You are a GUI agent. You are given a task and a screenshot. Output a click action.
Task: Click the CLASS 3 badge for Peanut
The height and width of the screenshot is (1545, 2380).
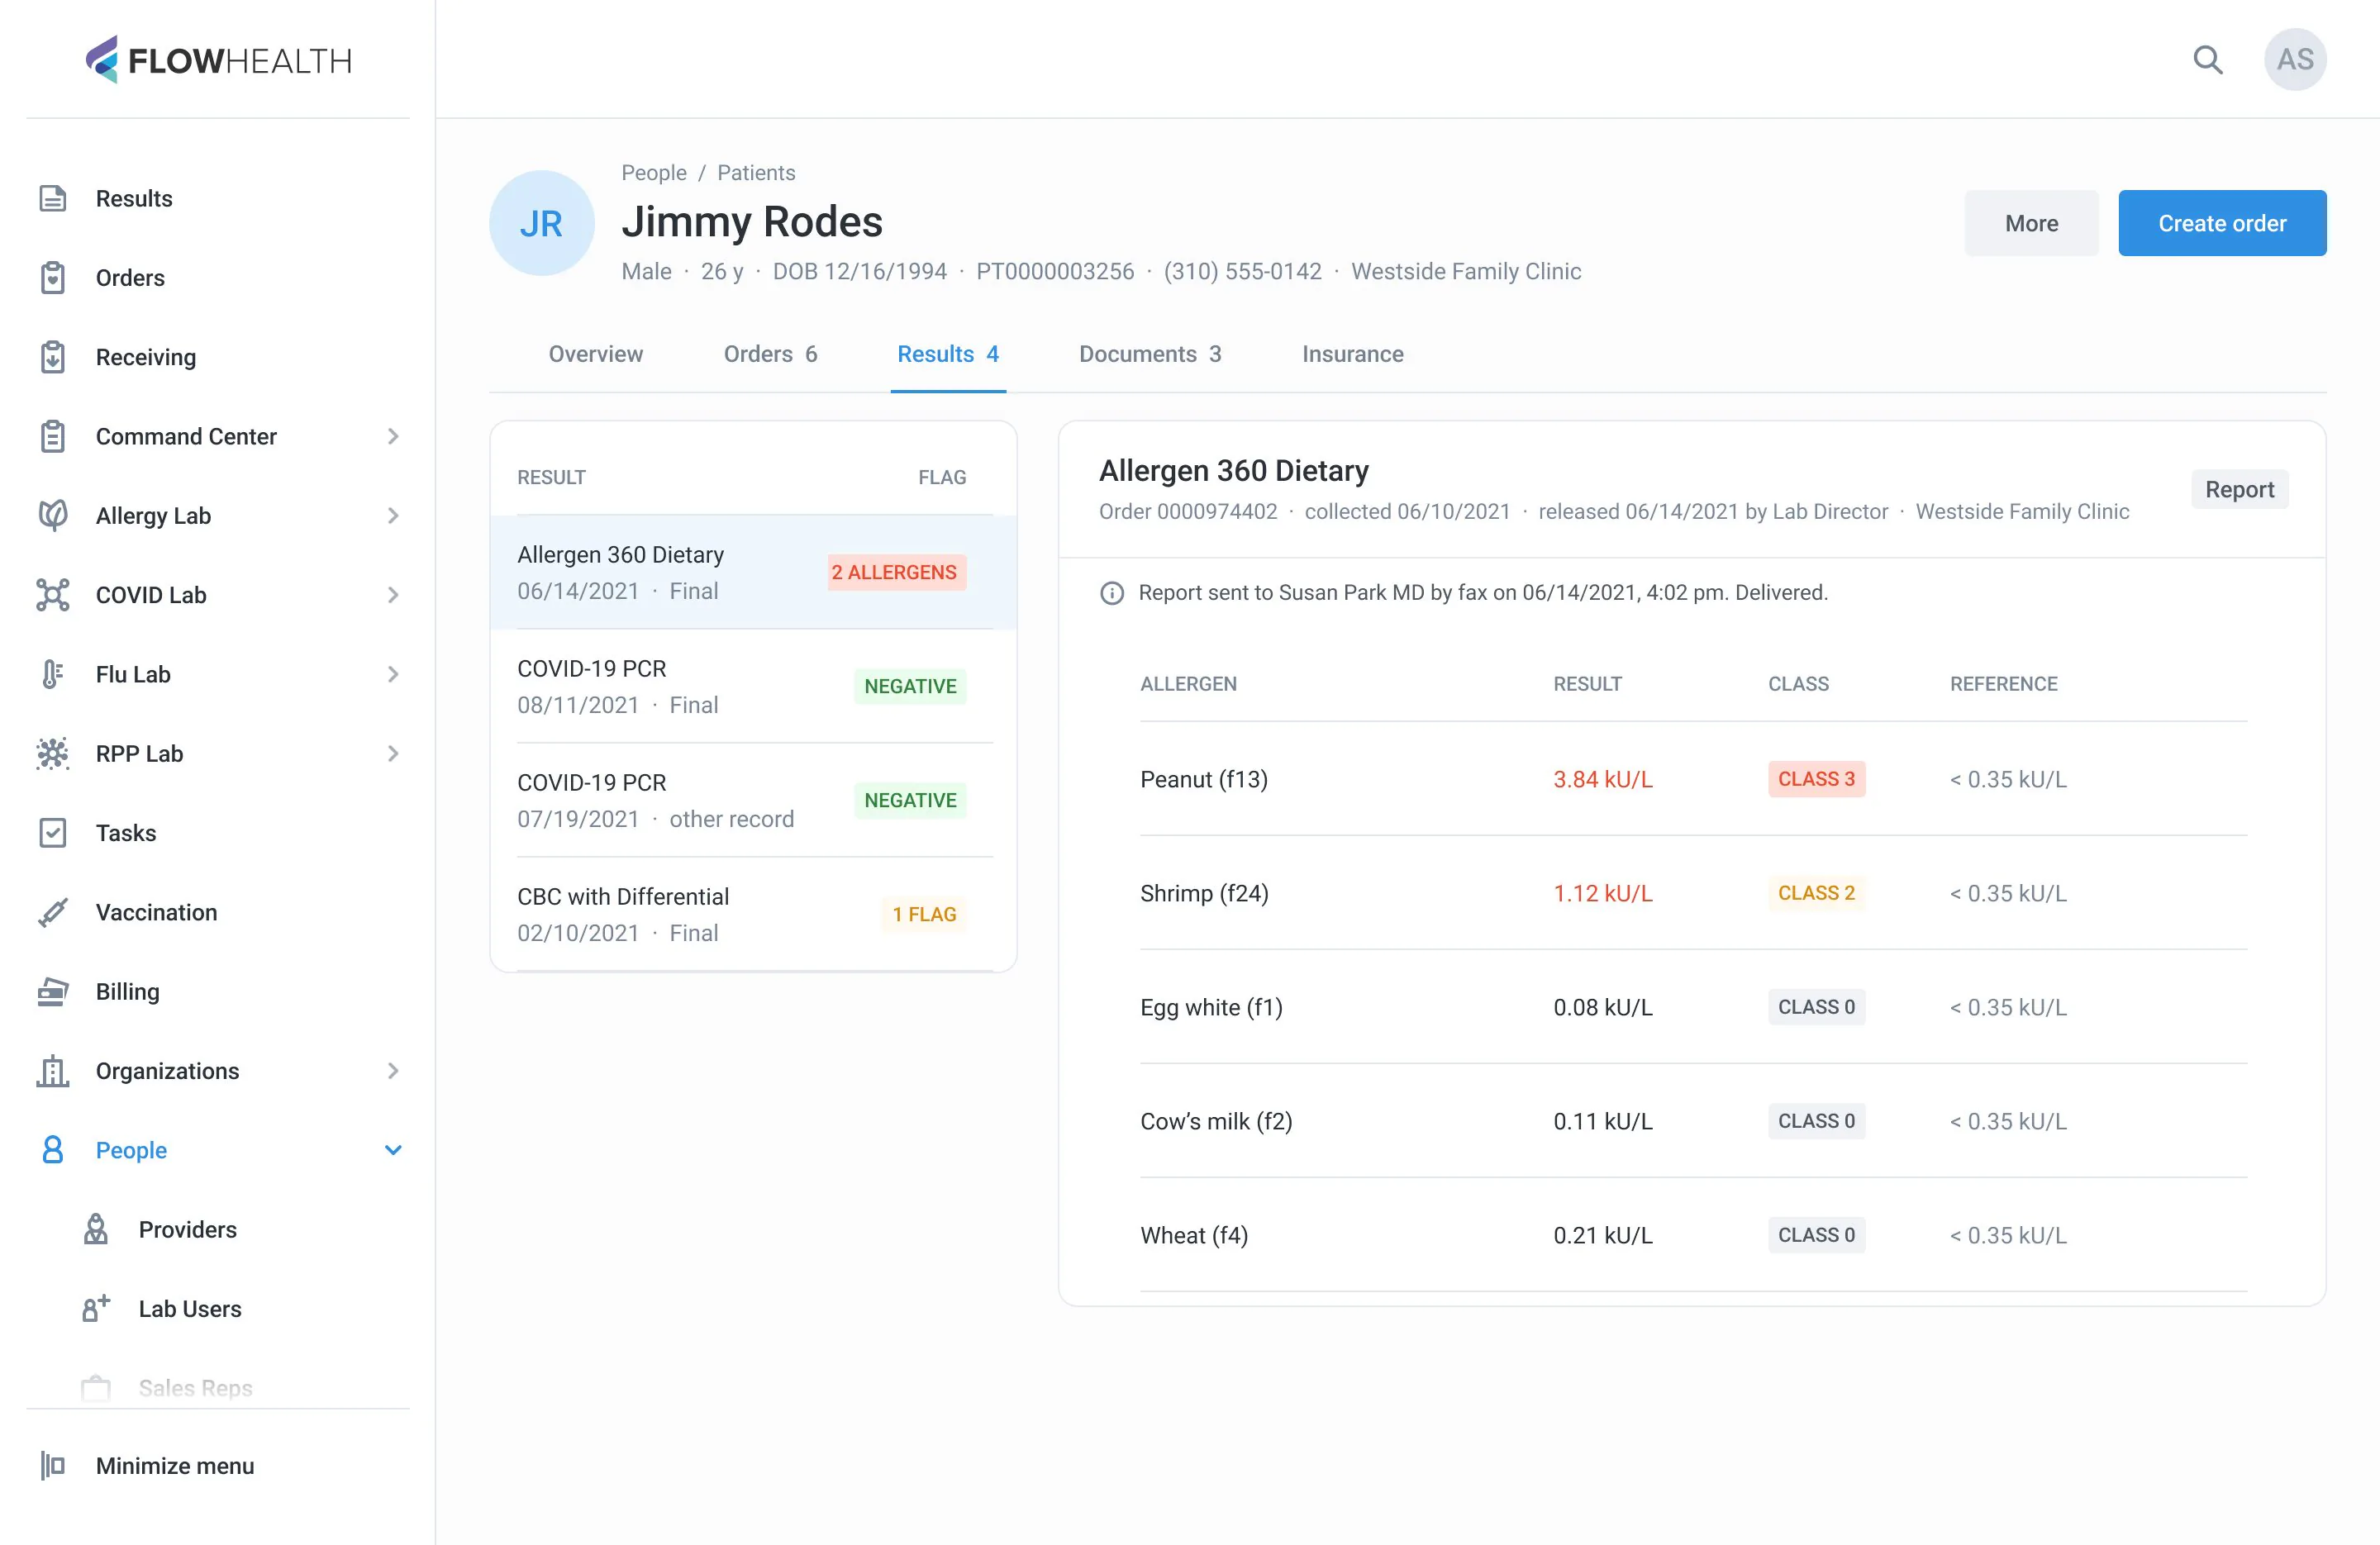click(1816, 779)
